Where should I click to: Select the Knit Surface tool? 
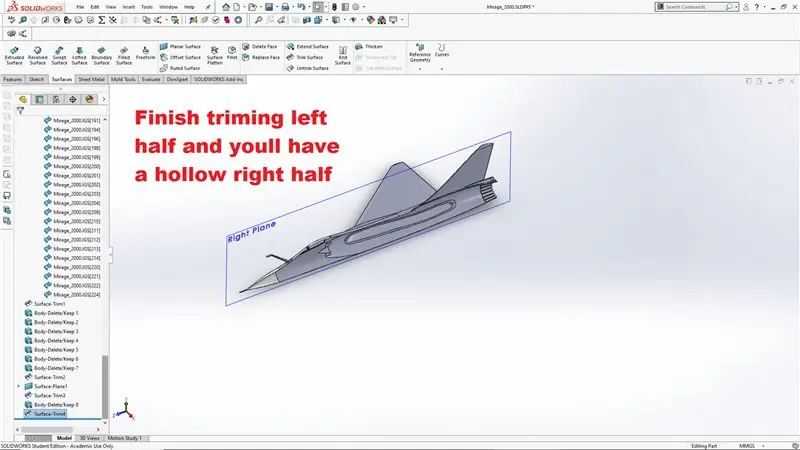pos(343,55)
